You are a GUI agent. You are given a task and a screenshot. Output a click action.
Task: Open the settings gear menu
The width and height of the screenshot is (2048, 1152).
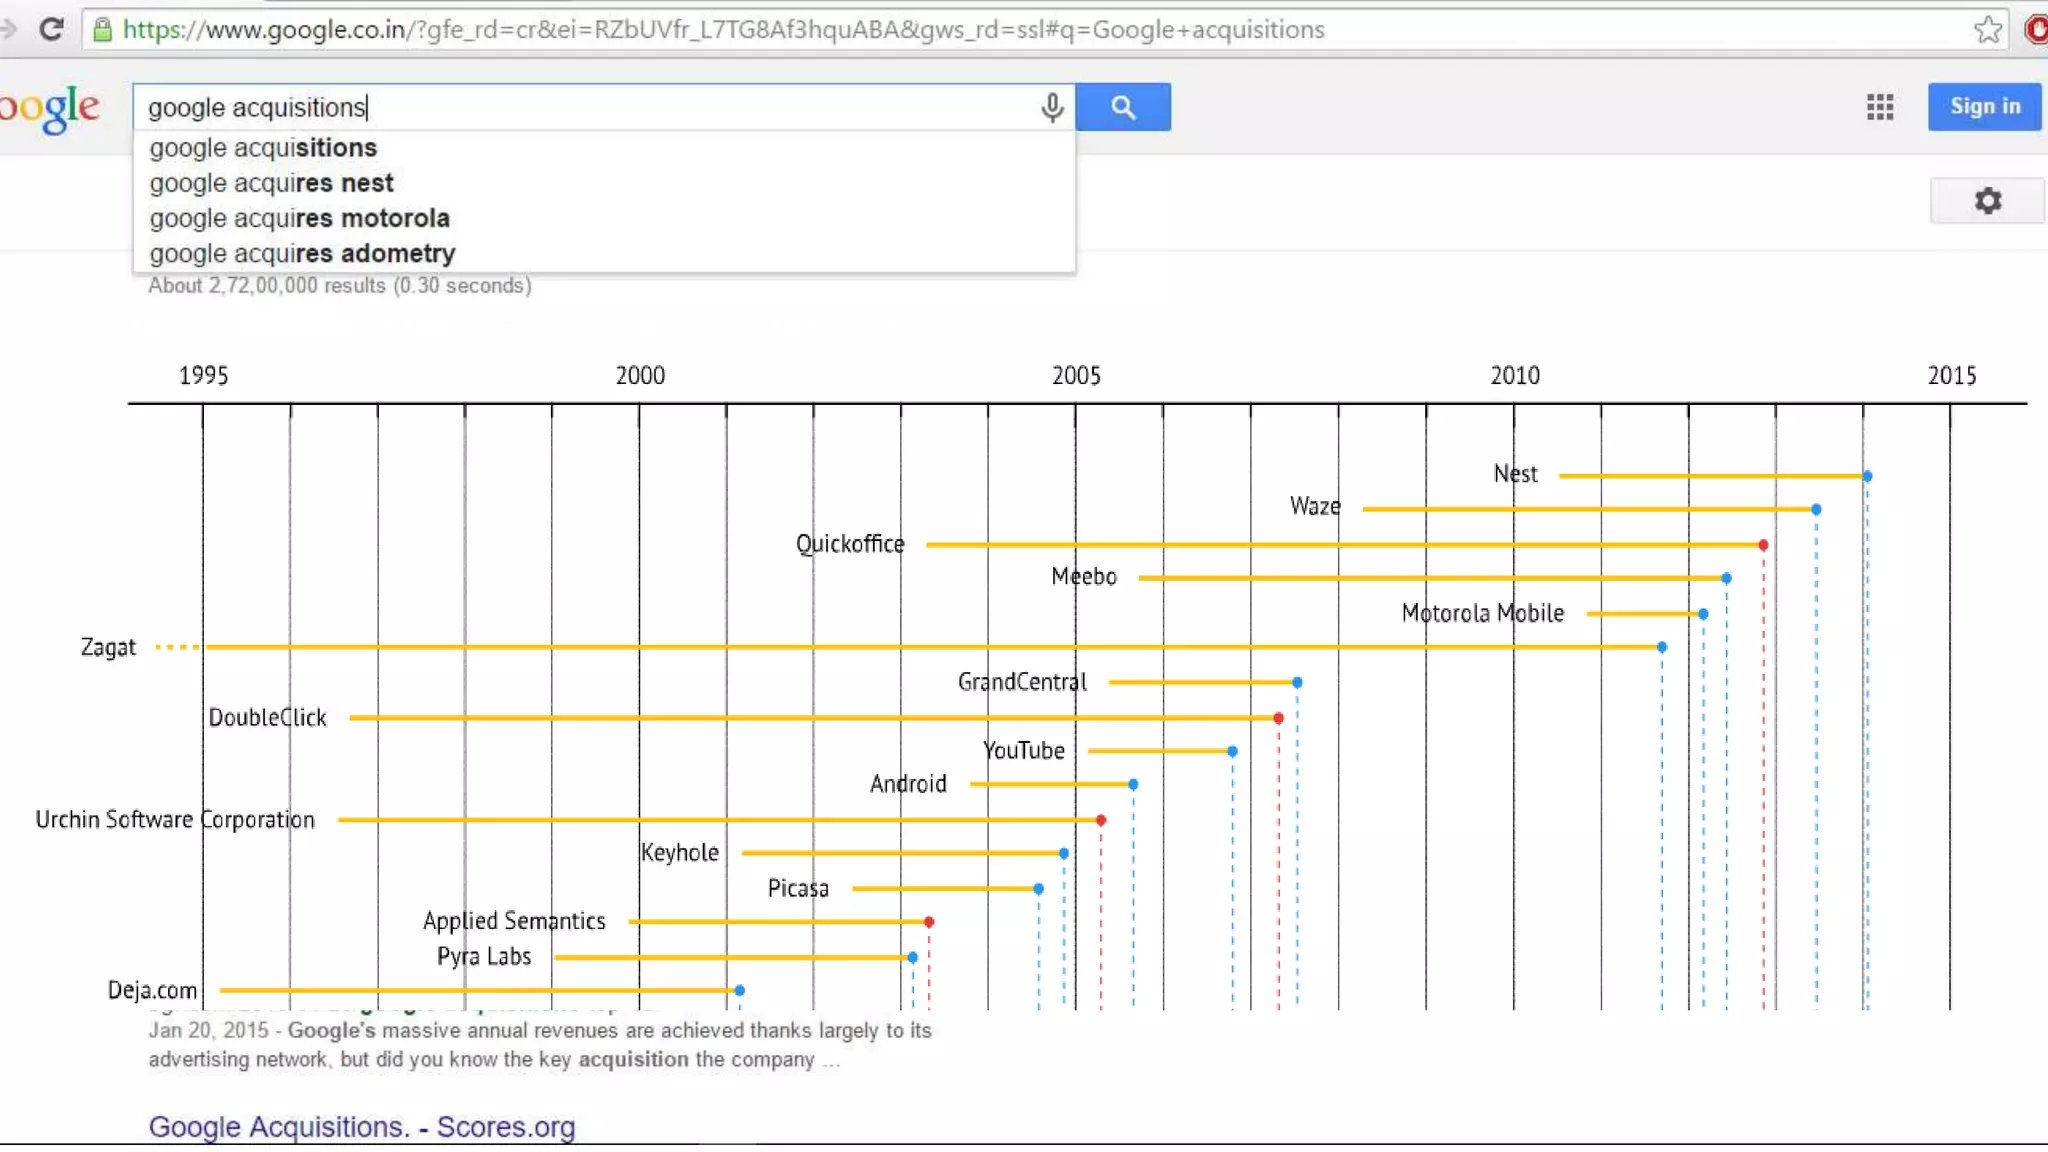(1987, 201)
